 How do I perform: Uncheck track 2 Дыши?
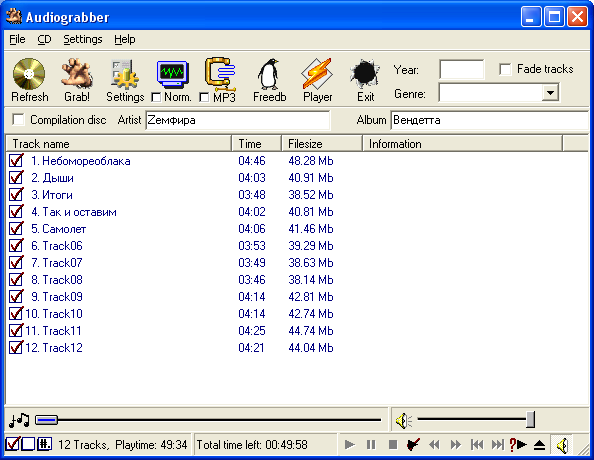coord(16,177)
